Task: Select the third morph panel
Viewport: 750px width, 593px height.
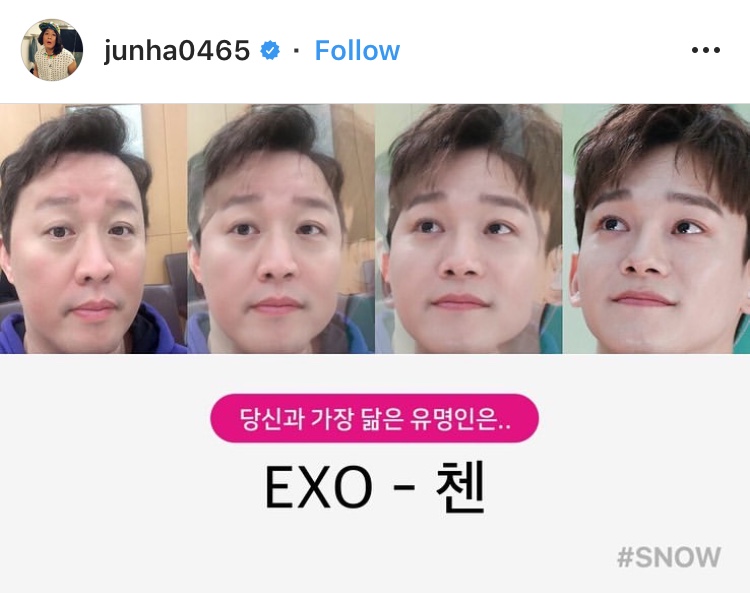Action: tap(469, 229)
